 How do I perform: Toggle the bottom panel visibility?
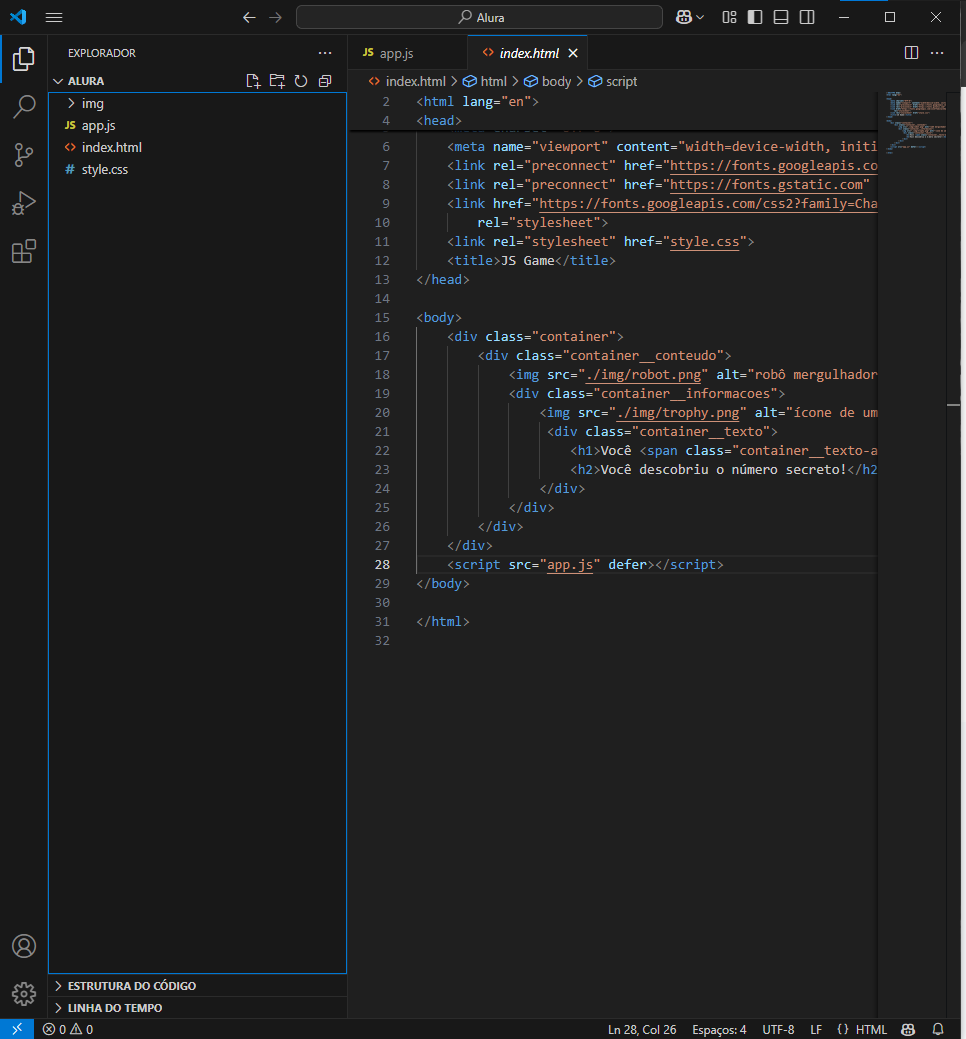coord(781,17)
